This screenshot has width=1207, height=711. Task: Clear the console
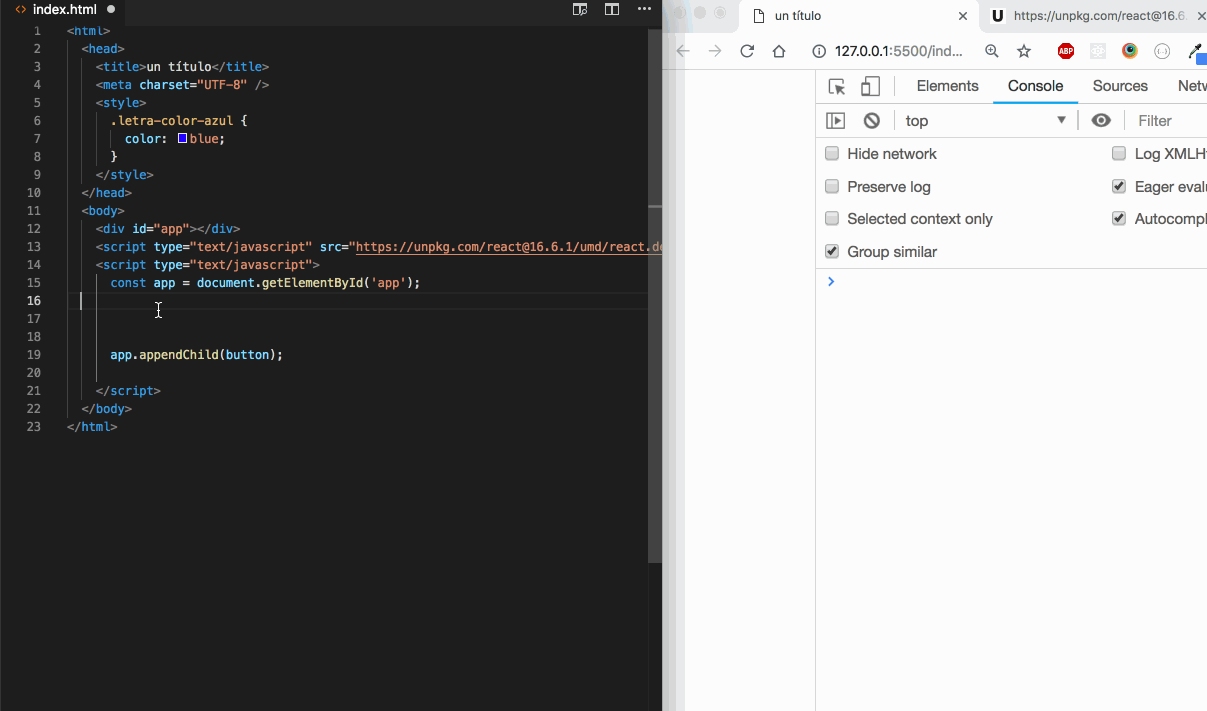(872, 120)
